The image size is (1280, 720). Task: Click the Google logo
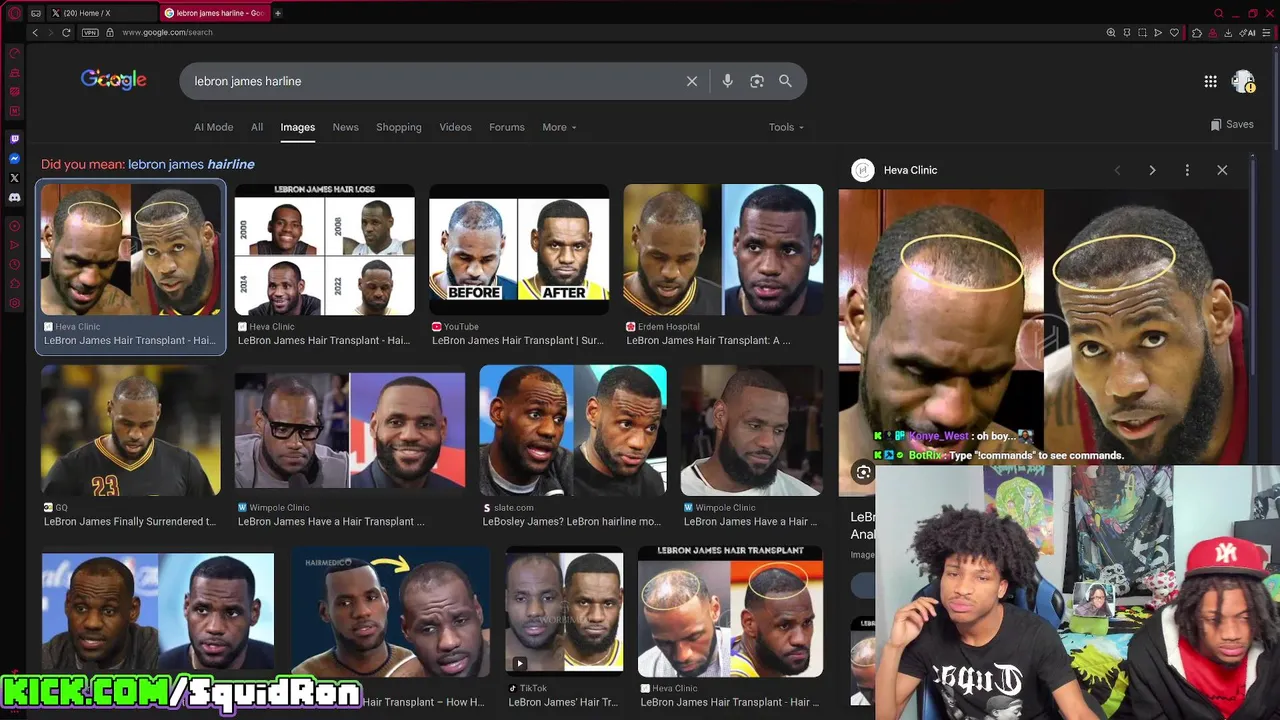114,80
